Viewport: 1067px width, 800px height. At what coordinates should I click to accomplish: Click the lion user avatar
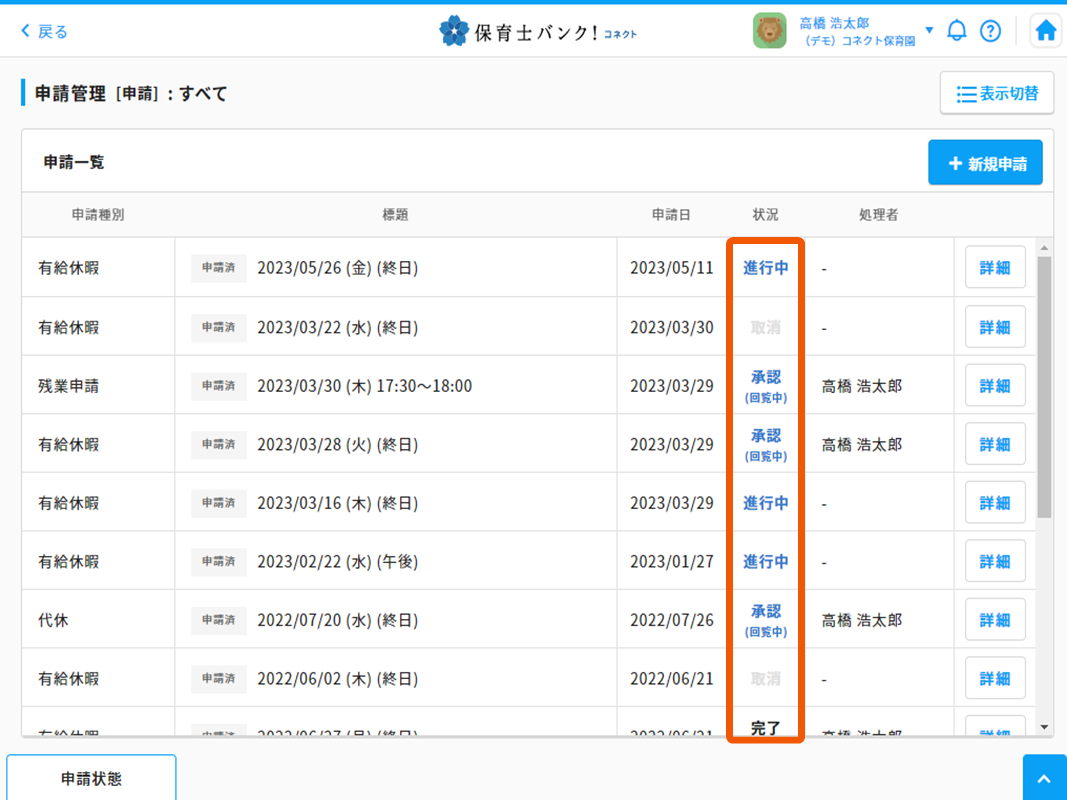769,31
